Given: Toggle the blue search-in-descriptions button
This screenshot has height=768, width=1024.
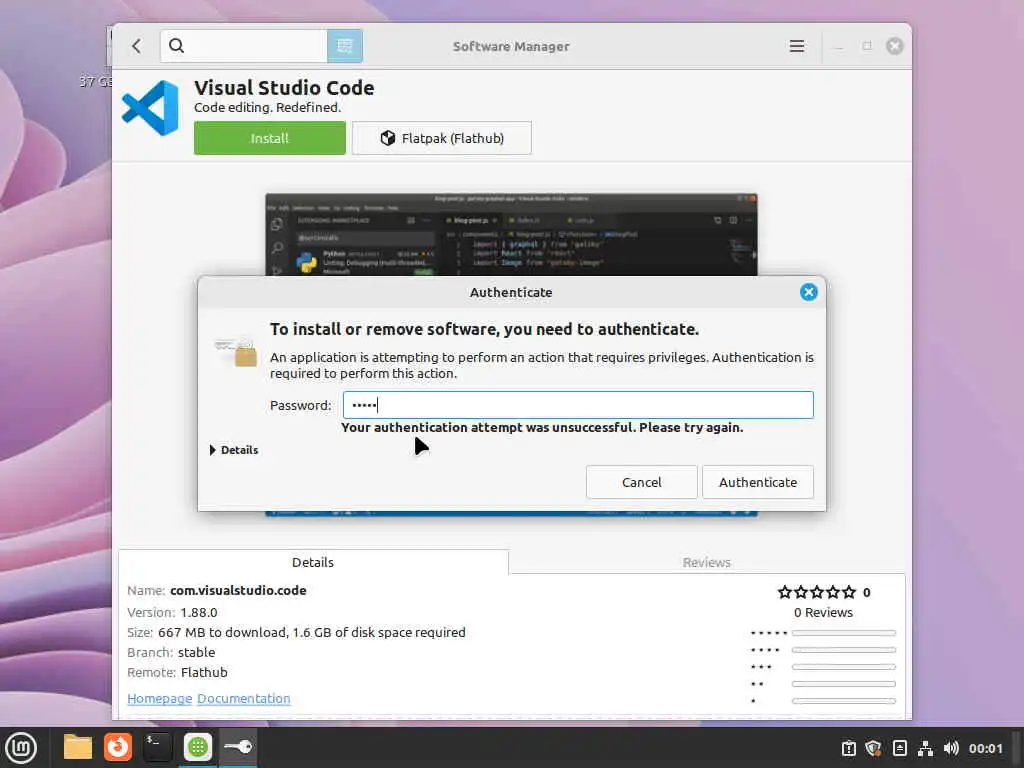Looking at the screenshot, I should pyautogui.click(x=345, y=46).
